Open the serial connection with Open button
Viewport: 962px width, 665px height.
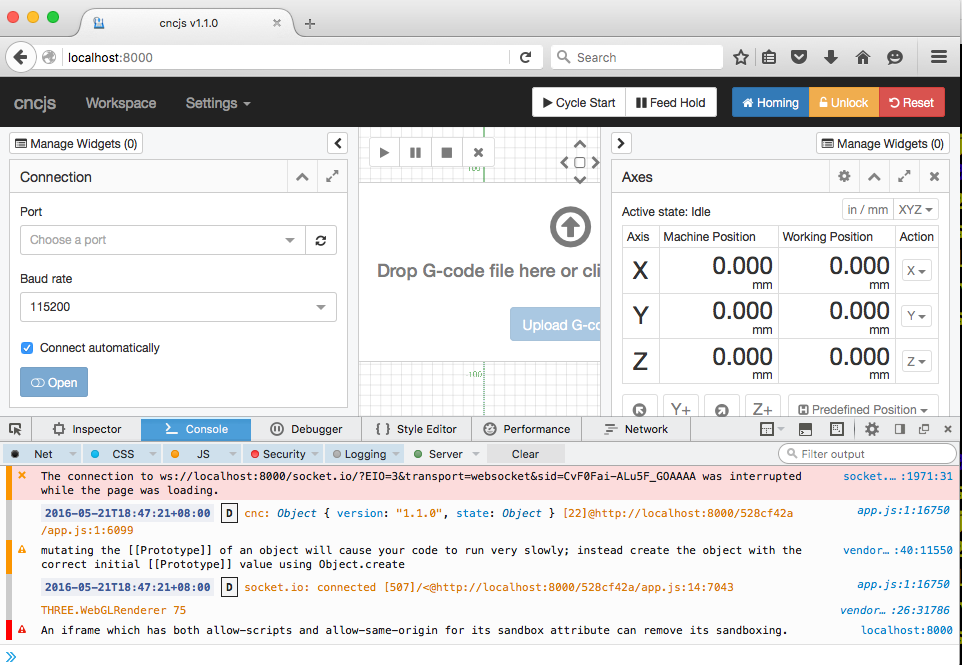click(54, 382)
